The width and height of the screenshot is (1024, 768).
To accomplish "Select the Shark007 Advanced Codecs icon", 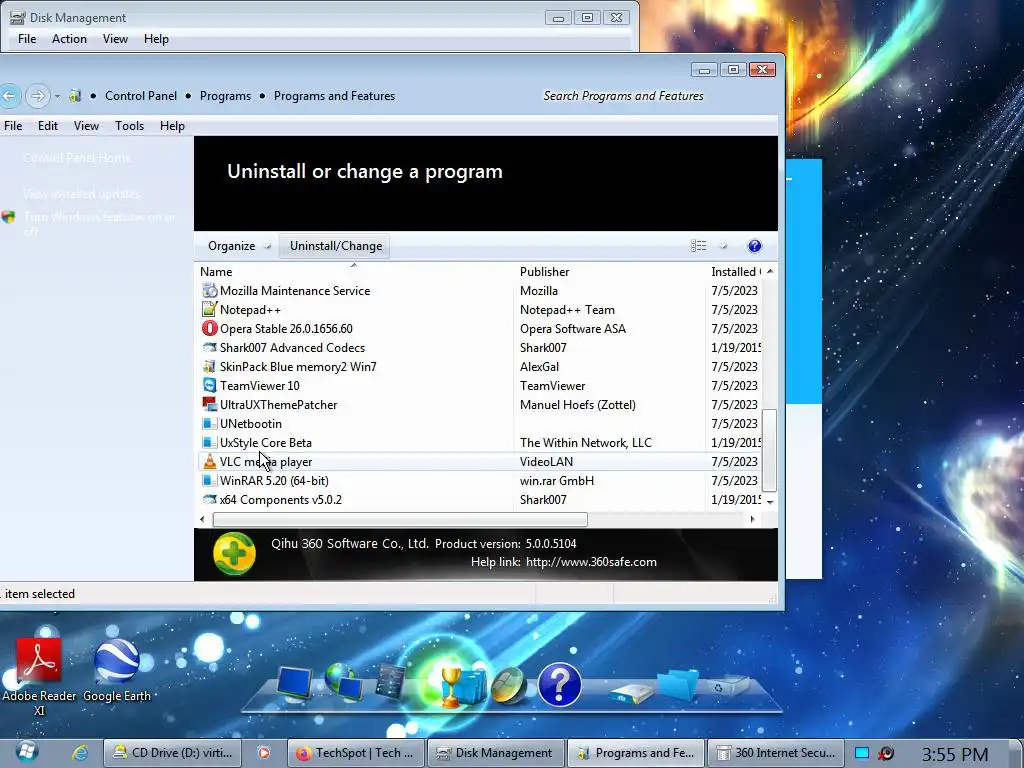I will click(209, 347).
